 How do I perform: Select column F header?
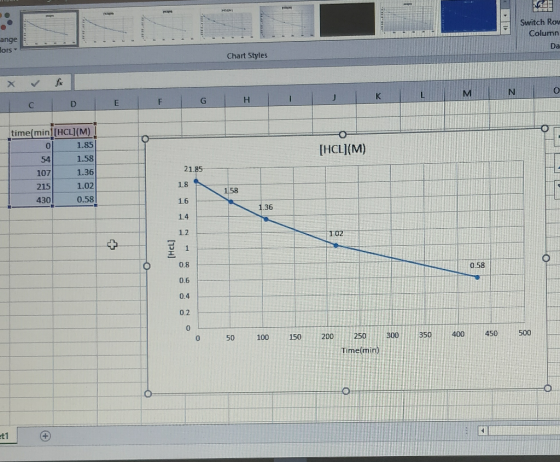pyautogui.click(x=160, y=102)
